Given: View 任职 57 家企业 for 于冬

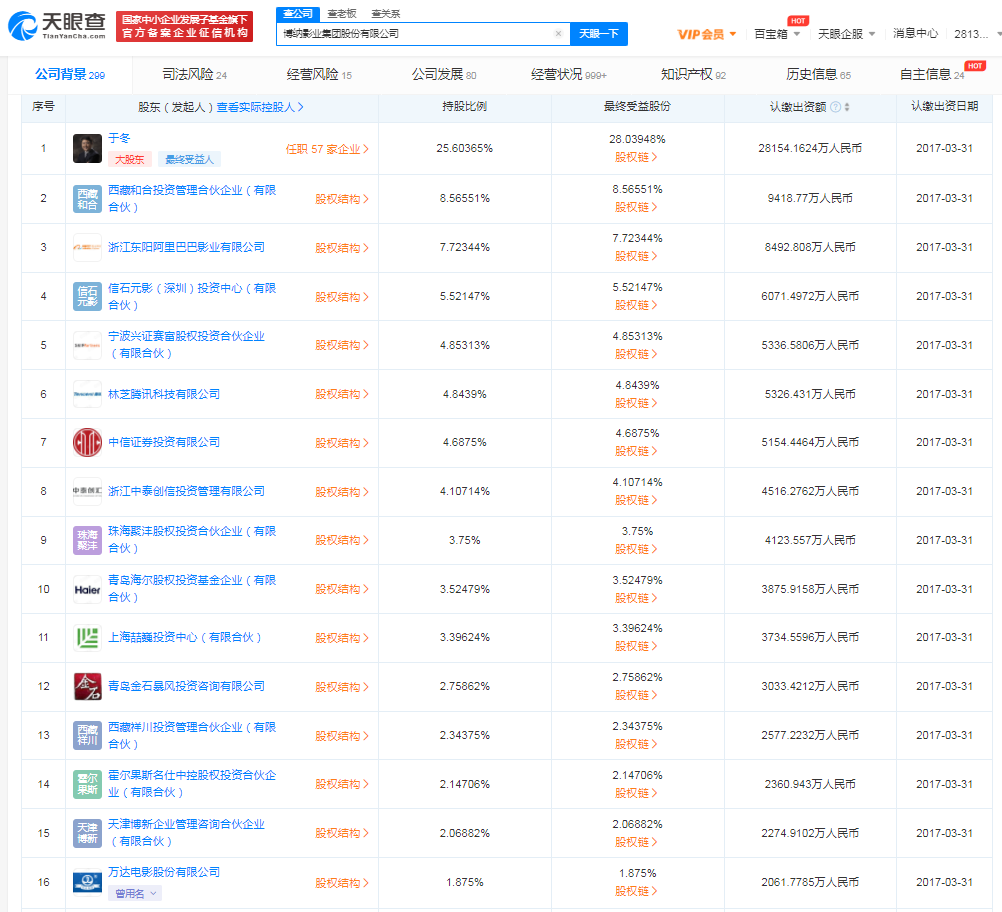Looking at the screenshot, I should pyautogui.click(x=327, y=150).
